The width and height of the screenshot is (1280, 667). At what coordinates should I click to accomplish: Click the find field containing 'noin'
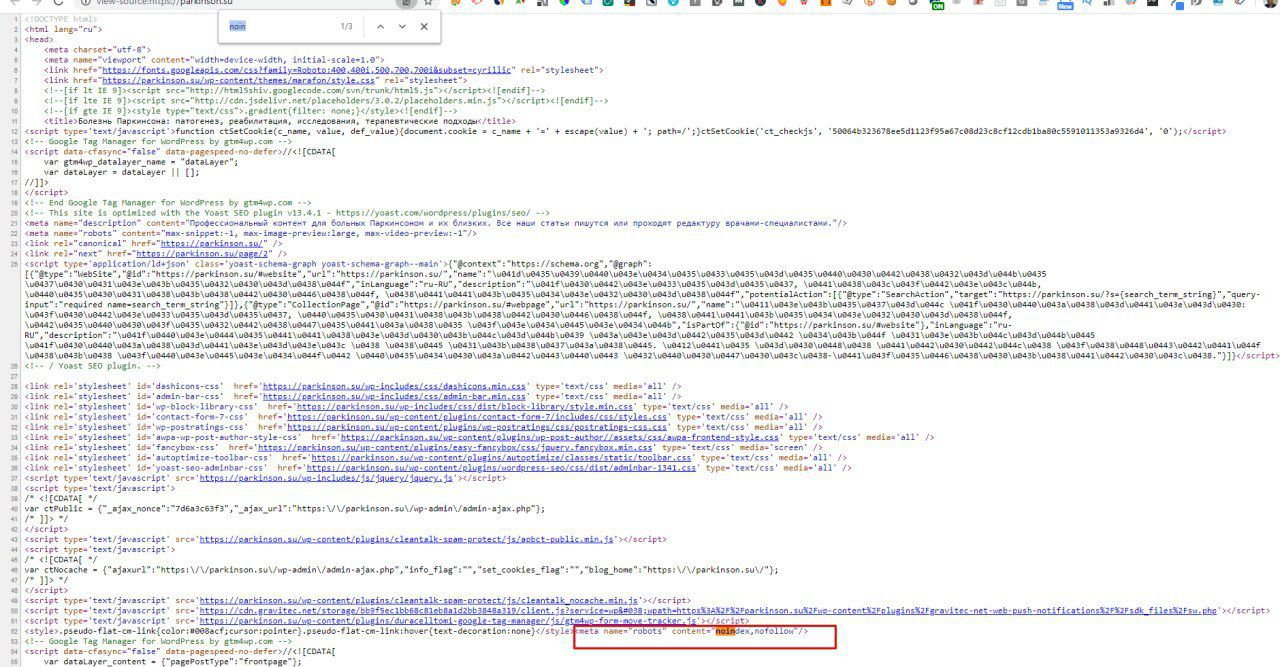(280, 26)
